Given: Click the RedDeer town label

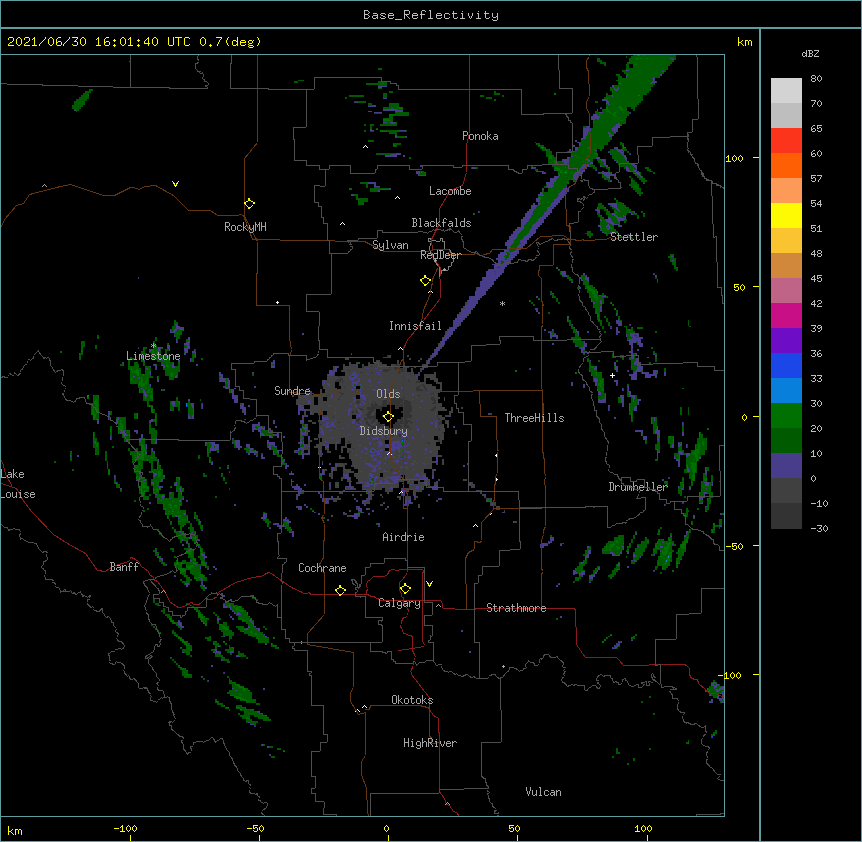Looking at the screenshot, I should pyautogui.click(x=440, y=255).
